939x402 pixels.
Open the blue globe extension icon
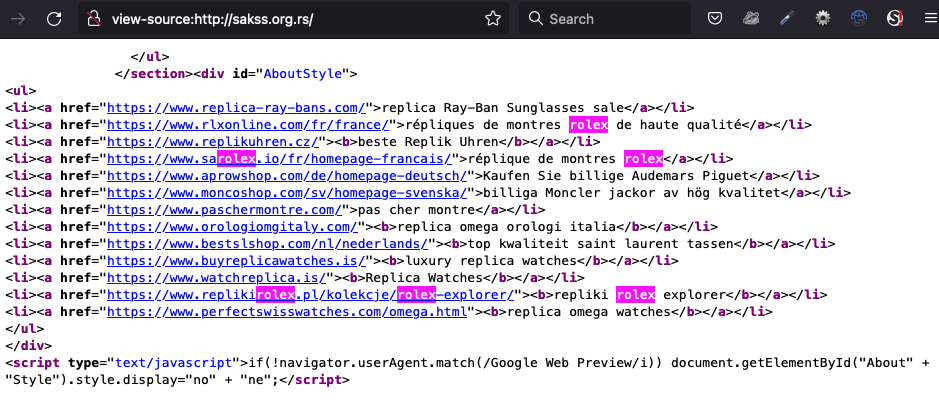859,19
